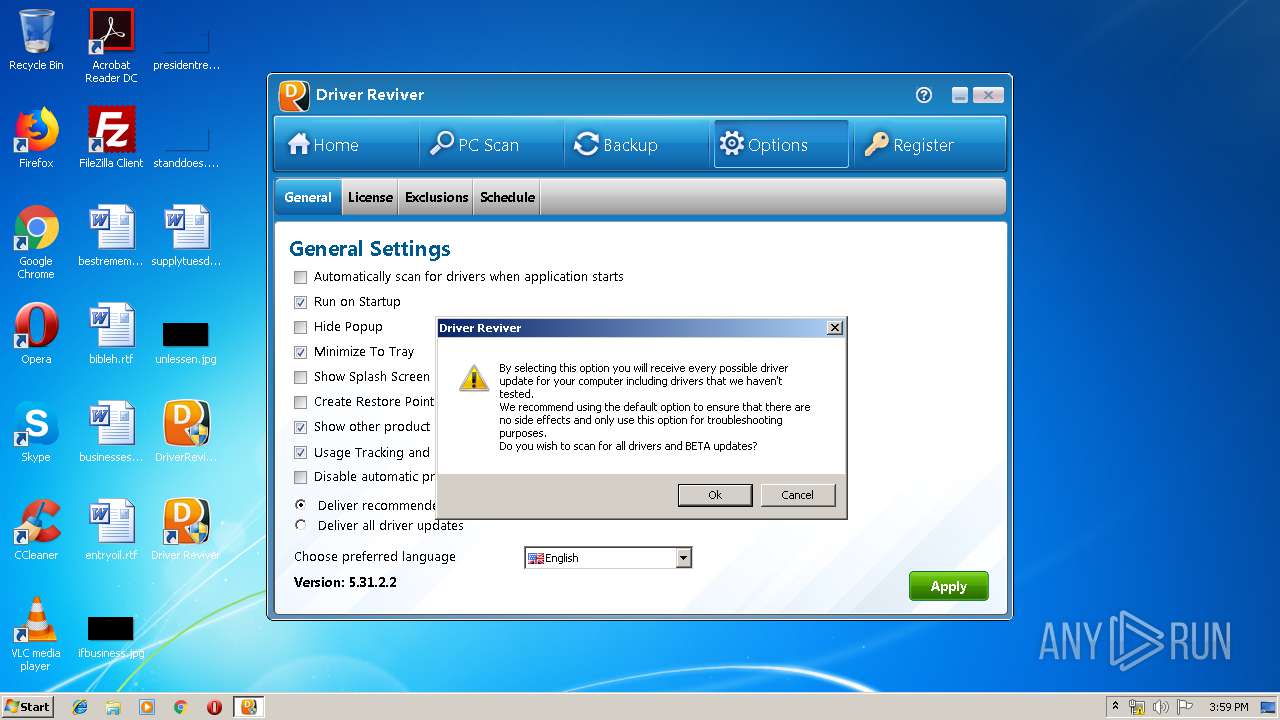This screenshot has height=720, width=1280.
Task: Open the Driver Reviver desktop shortcut
Action: 186,530
